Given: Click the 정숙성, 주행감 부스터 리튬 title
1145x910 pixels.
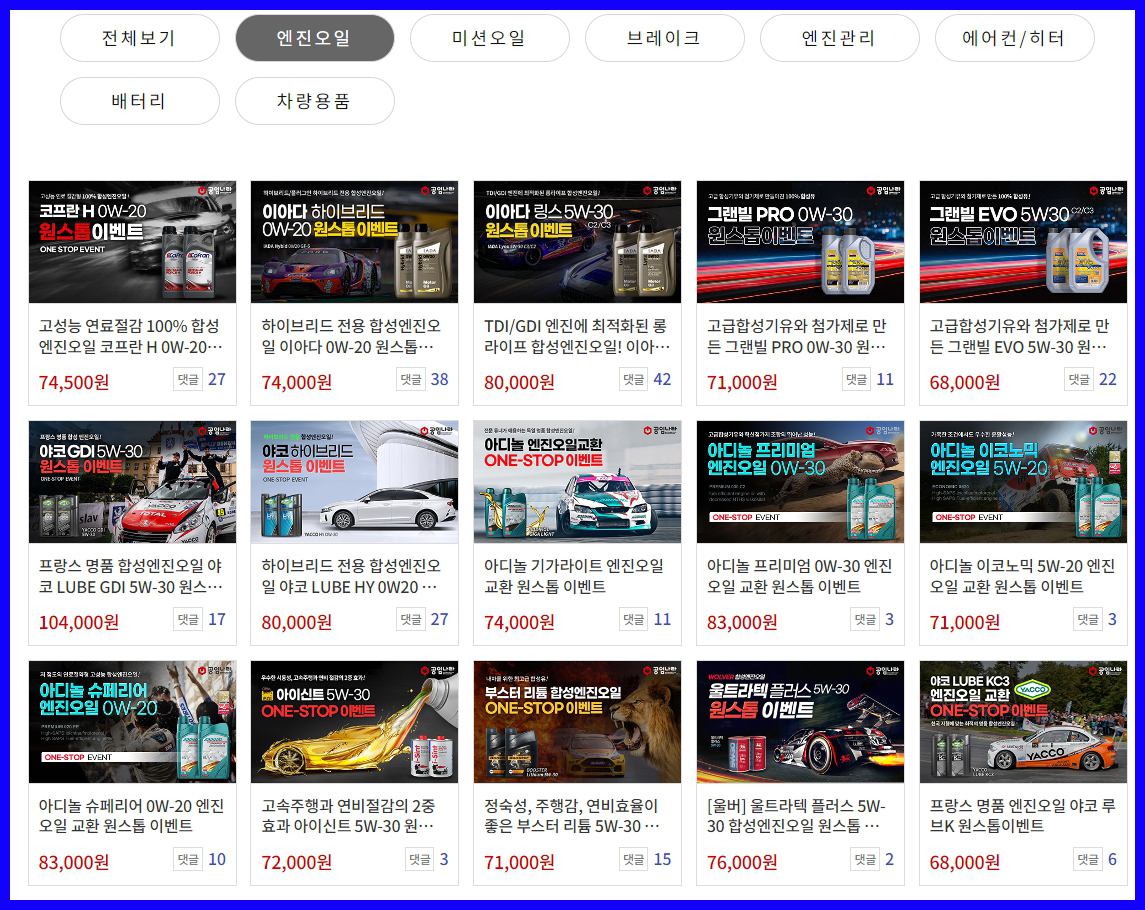Looking at the screenshot, I should click(x=572, y=816).
